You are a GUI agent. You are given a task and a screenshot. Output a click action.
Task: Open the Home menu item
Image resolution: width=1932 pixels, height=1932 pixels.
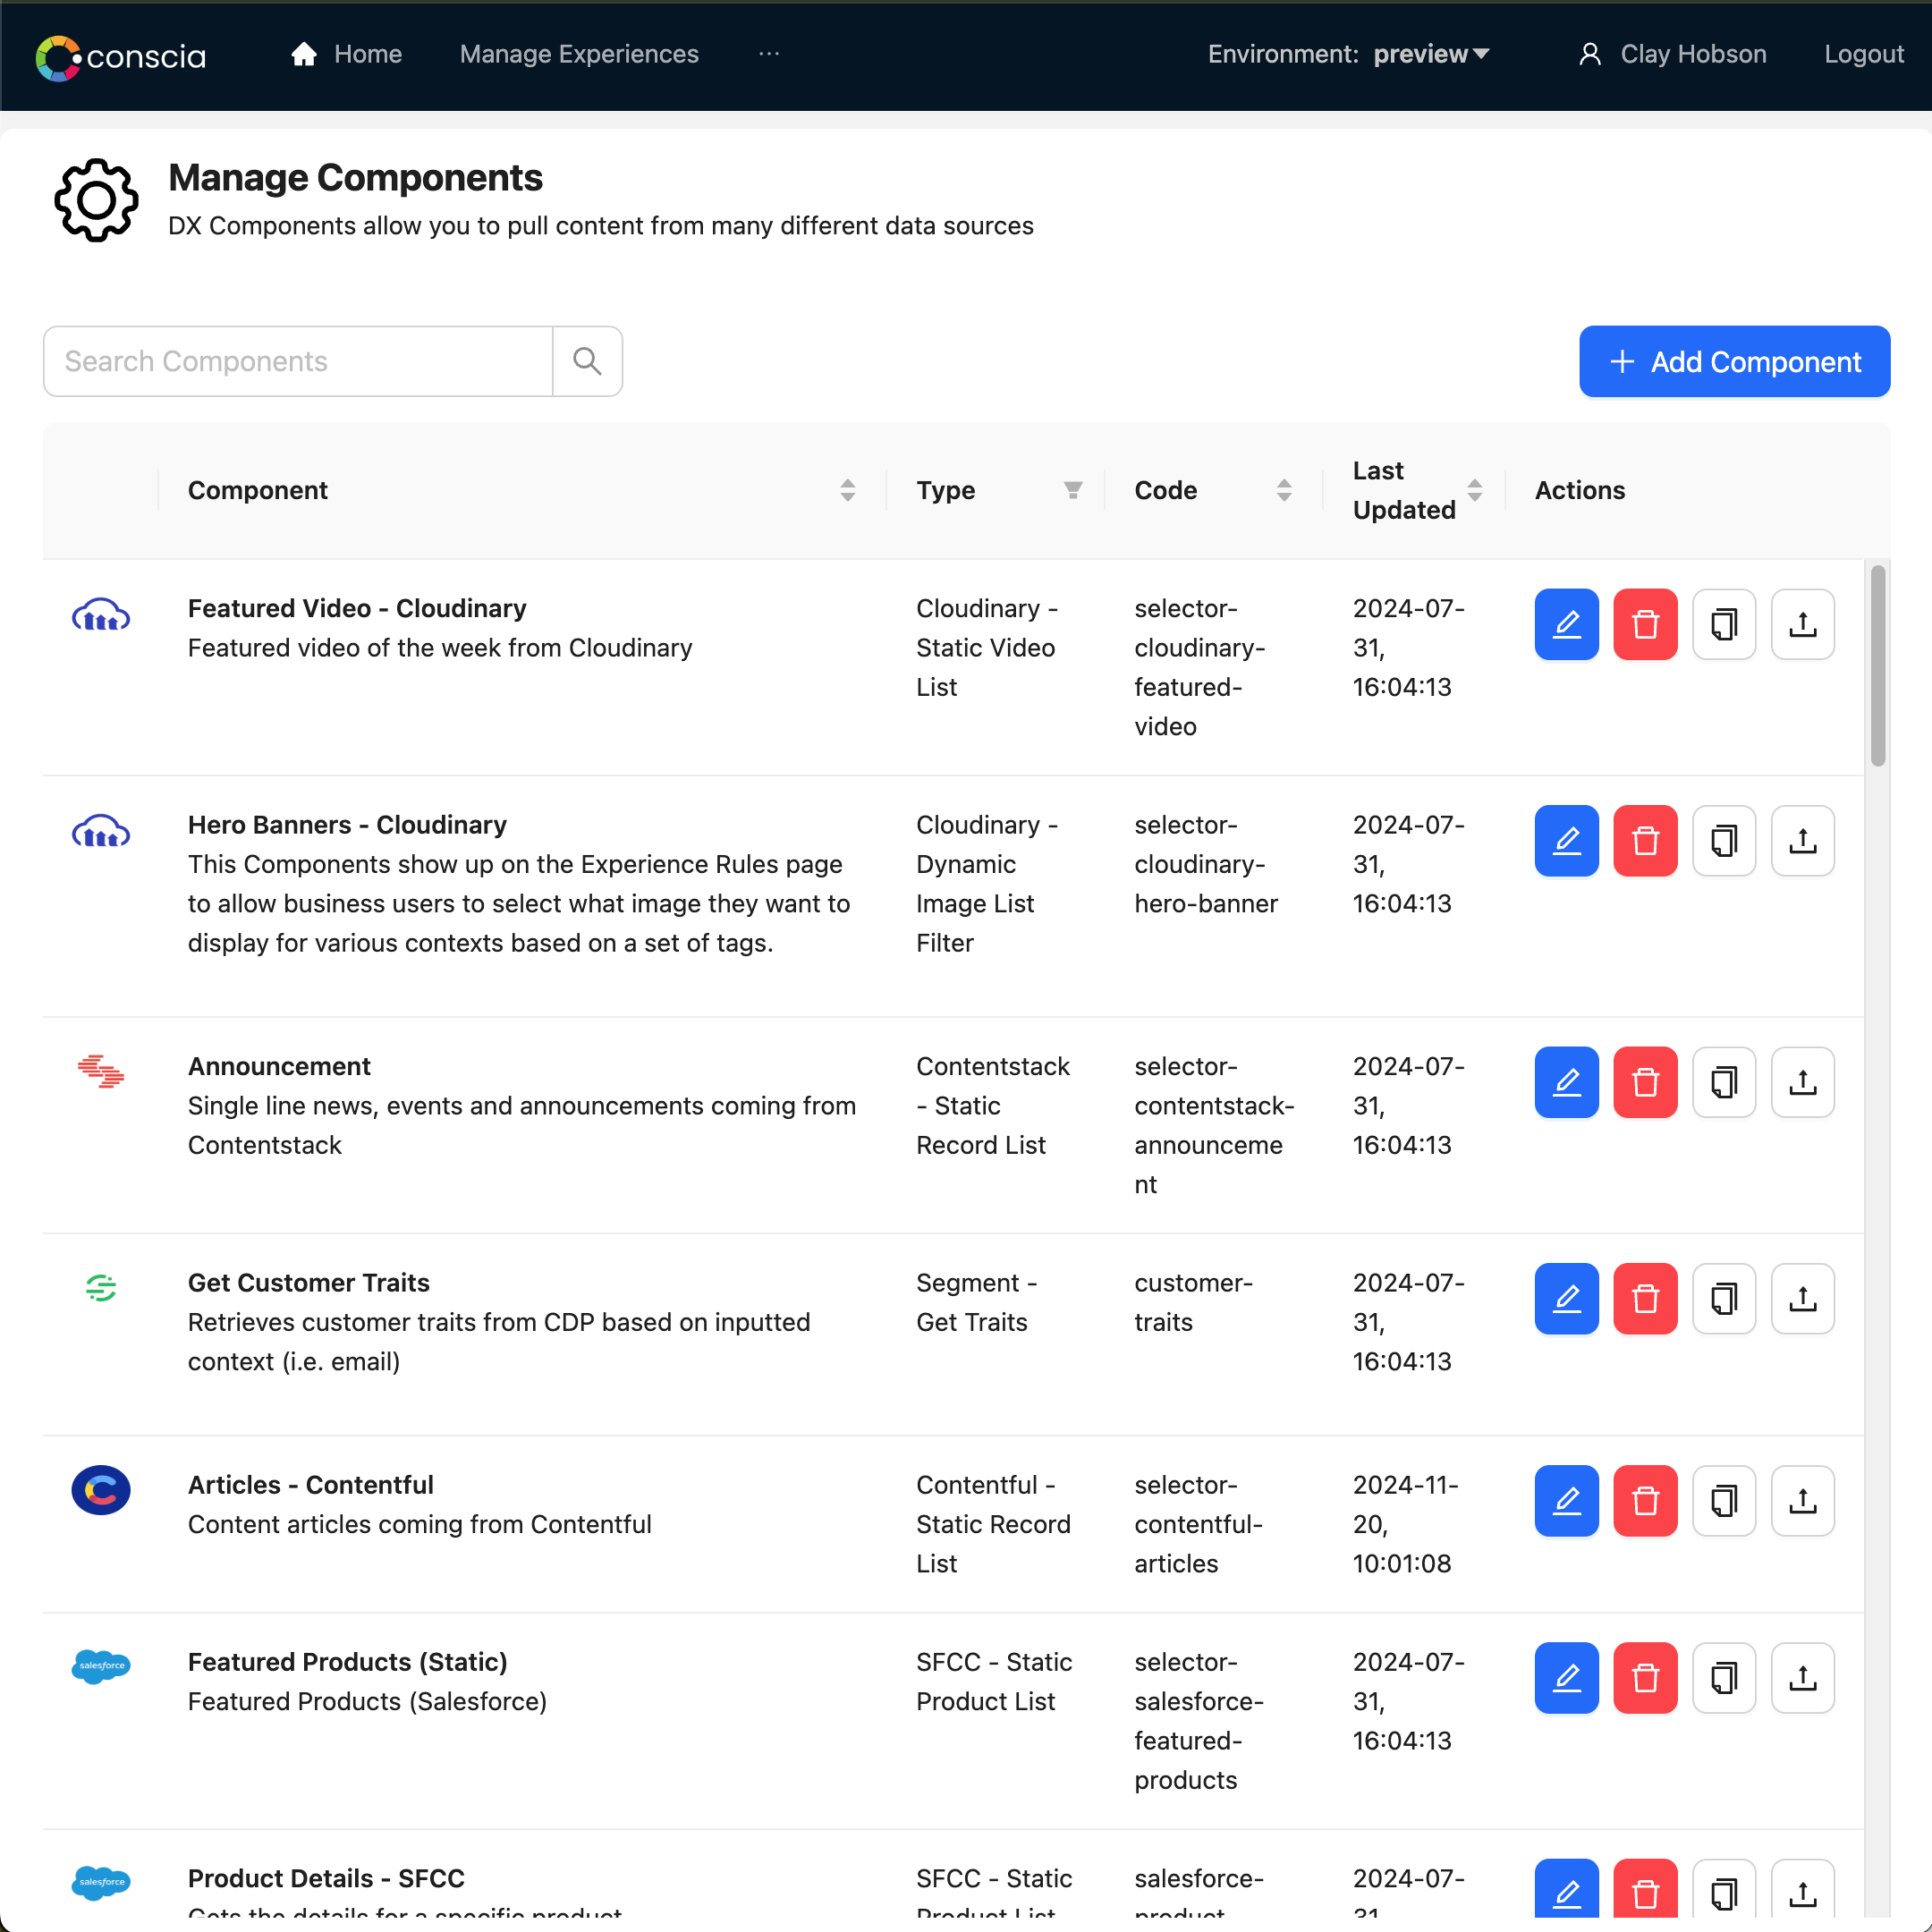pyautogui.click(x=346, y=54)
